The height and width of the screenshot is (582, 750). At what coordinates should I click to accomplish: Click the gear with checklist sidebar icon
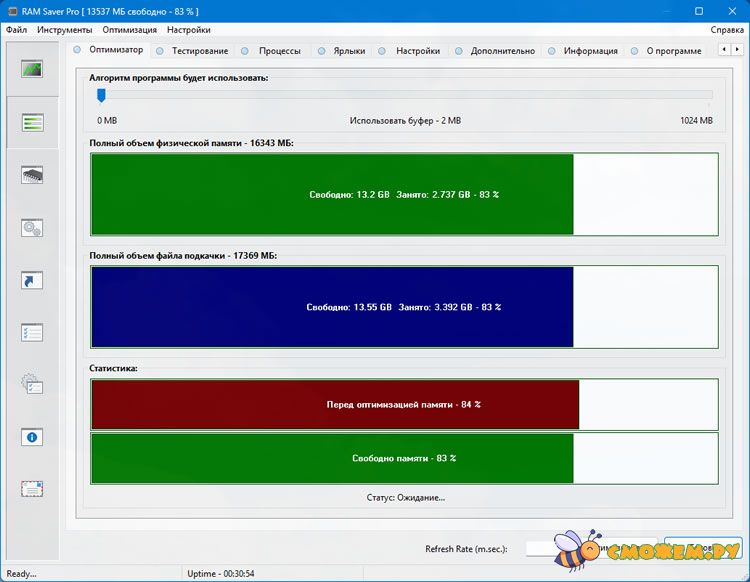(33, 385)
